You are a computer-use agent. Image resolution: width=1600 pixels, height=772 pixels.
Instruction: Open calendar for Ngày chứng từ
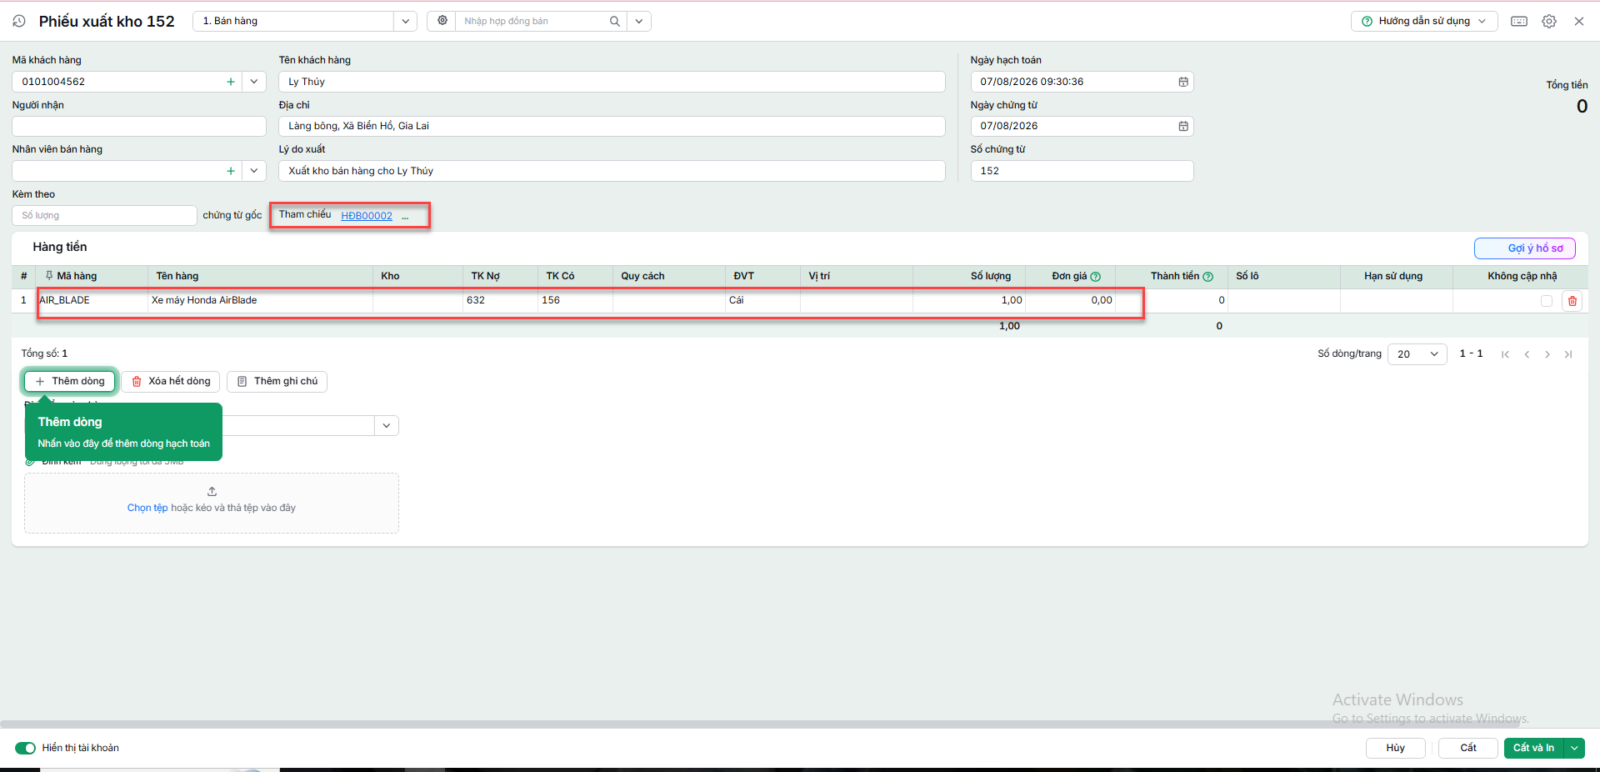(x=1183, y=126)
